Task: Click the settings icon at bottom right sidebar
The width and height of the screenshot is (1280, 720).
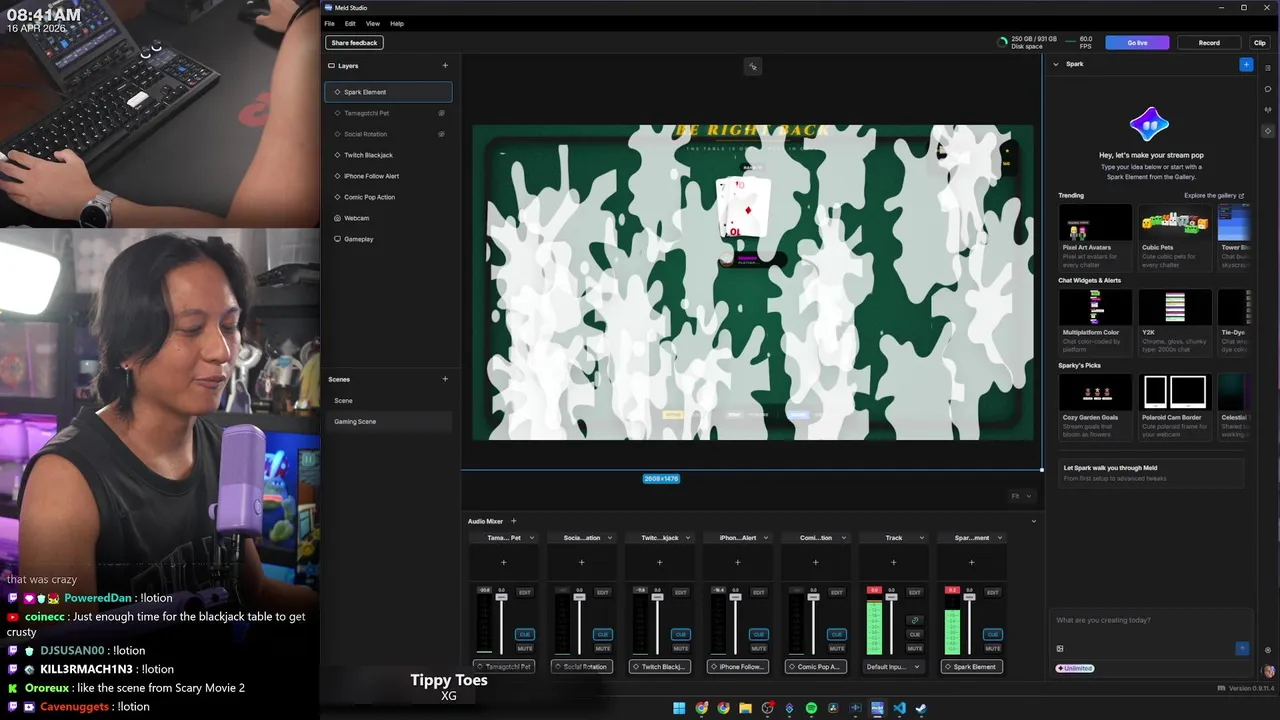Action: [x=1268, y=650]
